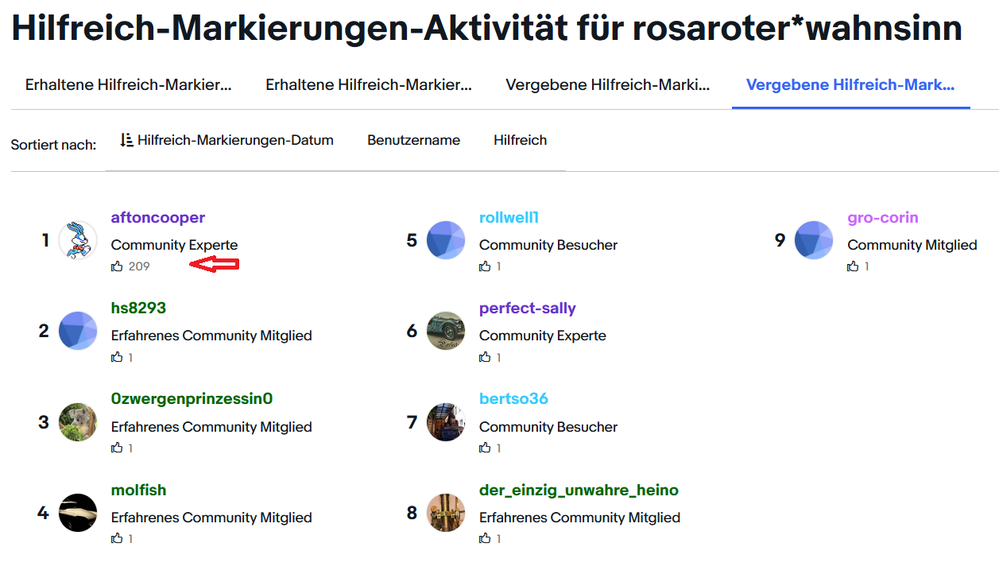Viewport: 999px width, 567px height.
Task: Click thumbs-up icon under hs8293
Action: click(x=118, y=357)
